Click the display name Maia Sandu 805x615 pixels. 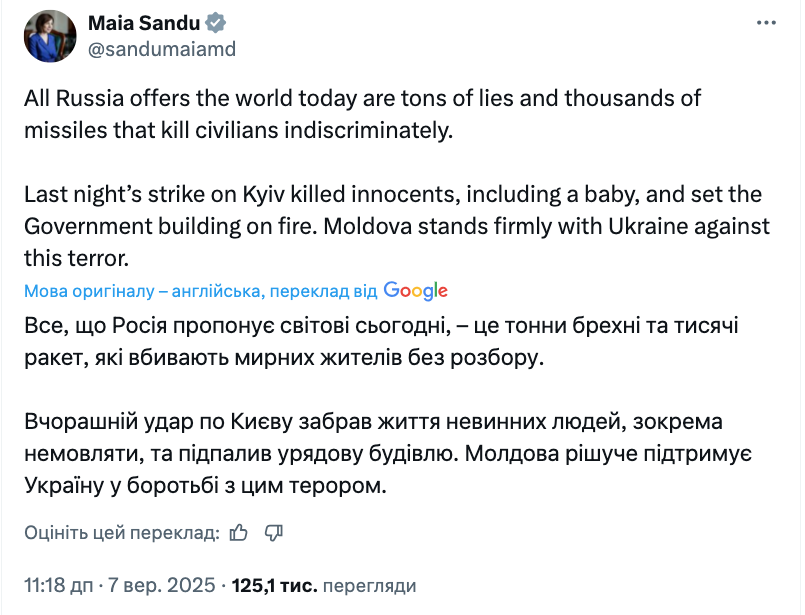click(x=140, y=22)
